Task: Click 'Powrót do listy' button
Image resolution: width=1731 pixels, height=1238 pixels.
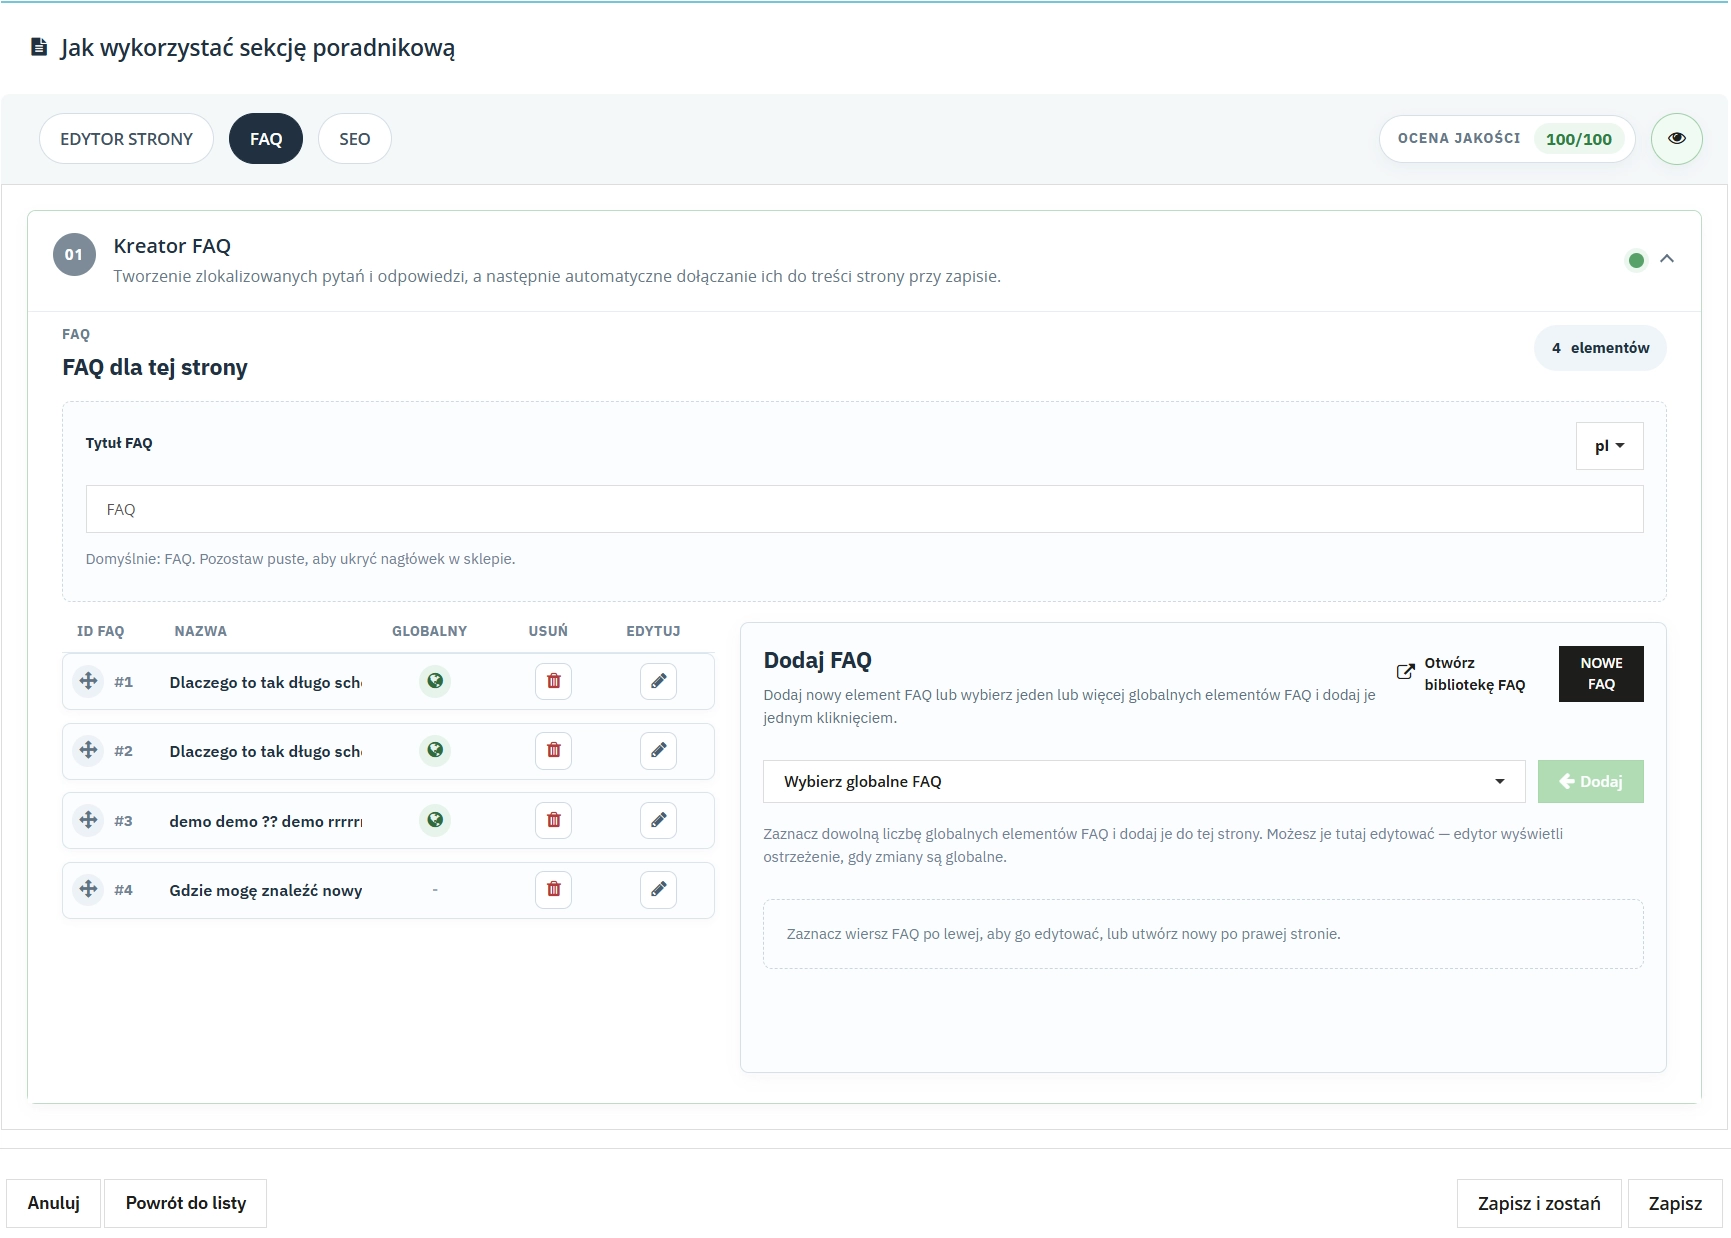Action: tap(185, 1203)
